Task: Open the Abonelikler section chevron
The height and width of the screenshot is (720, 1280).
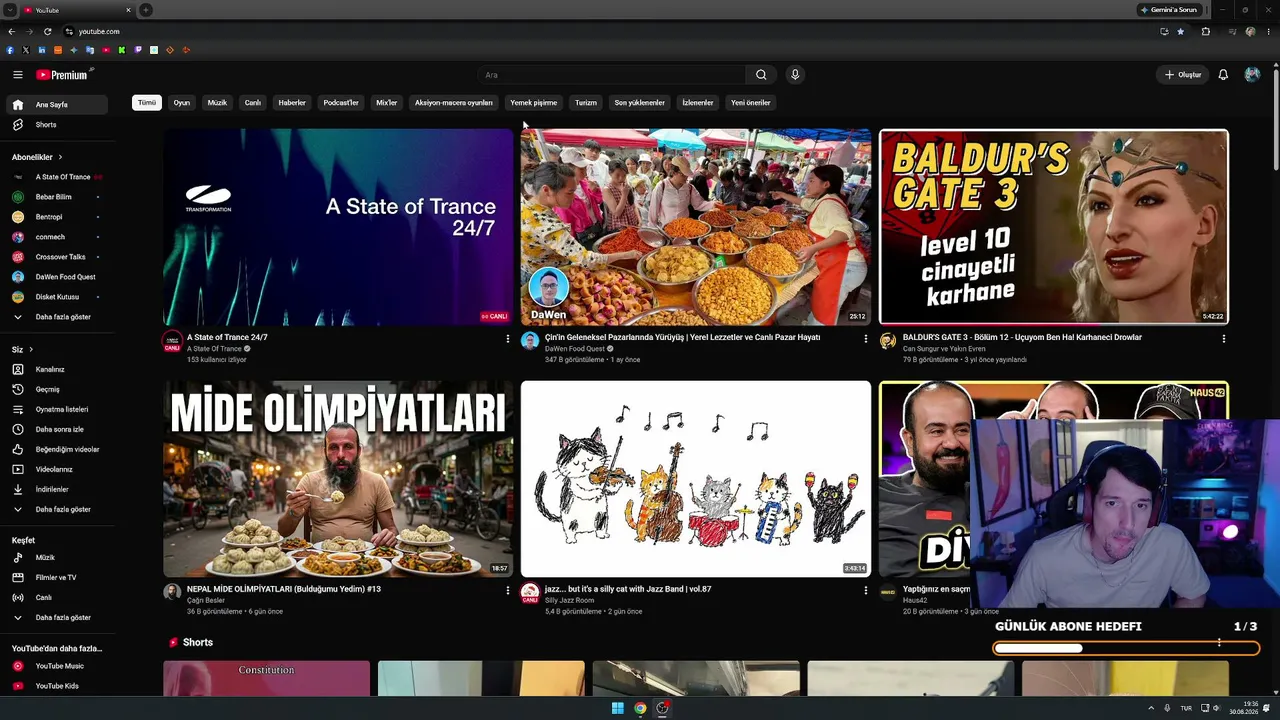Action: (x=60, y=157)
